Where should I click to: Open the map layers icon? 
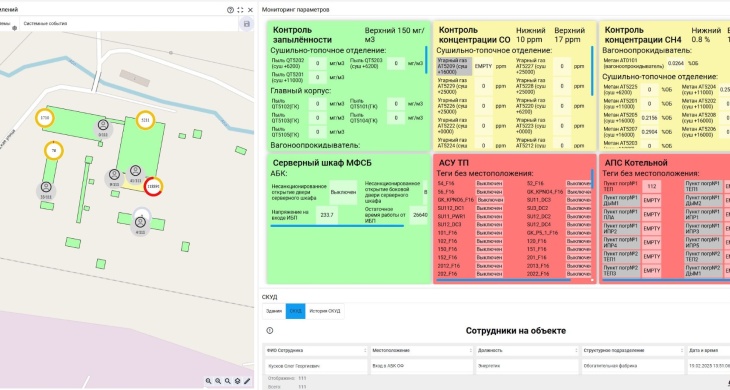[x=237, y=381]
